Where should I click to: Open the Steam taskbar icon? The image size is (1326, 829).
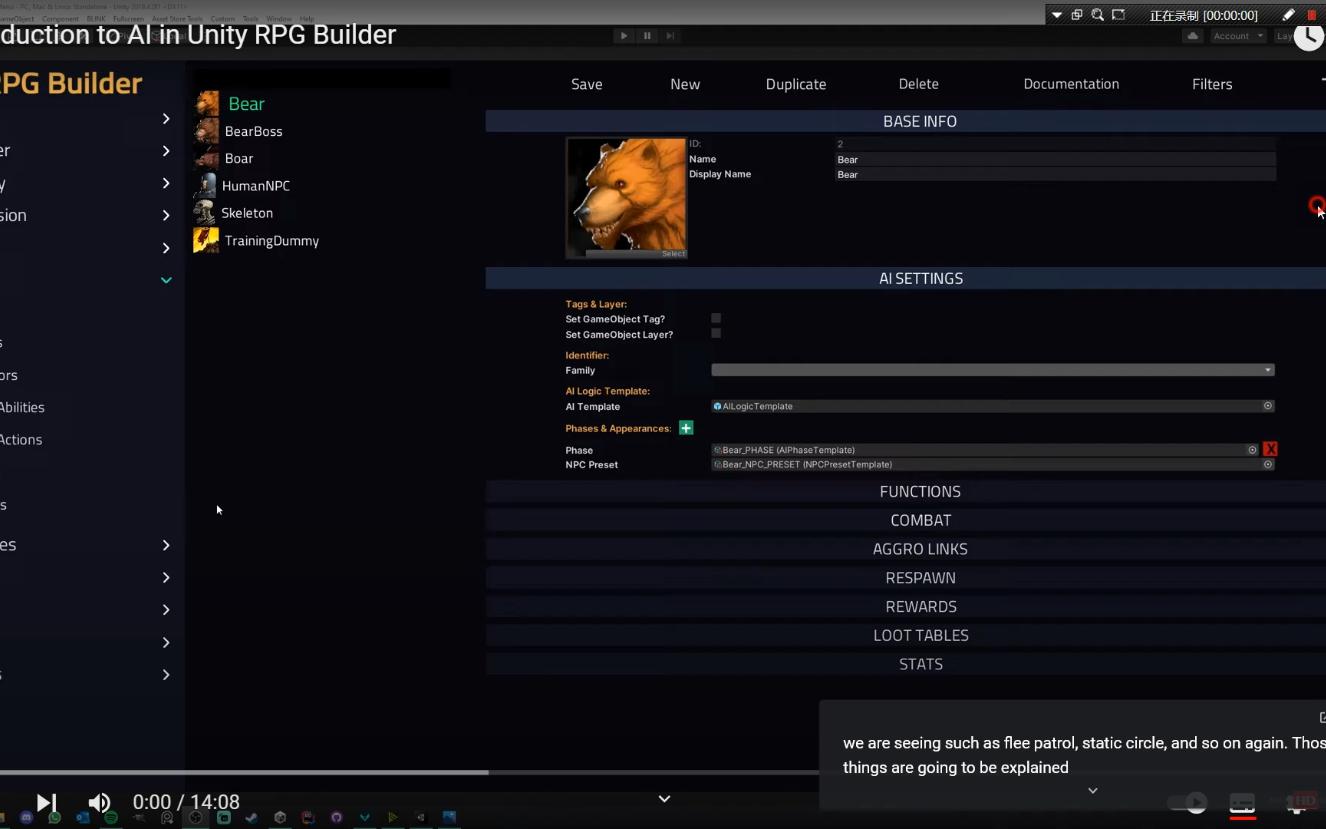252,817
